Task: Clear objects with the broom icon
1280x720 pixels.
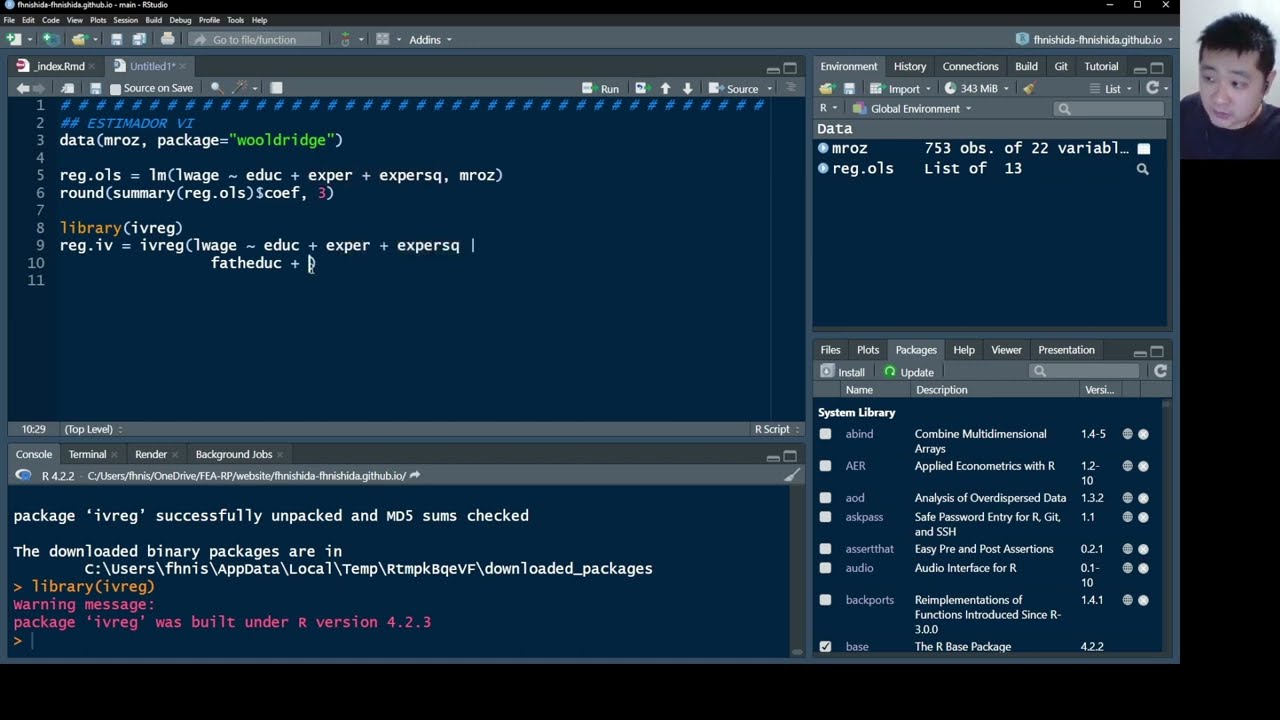Action: 1028,88
